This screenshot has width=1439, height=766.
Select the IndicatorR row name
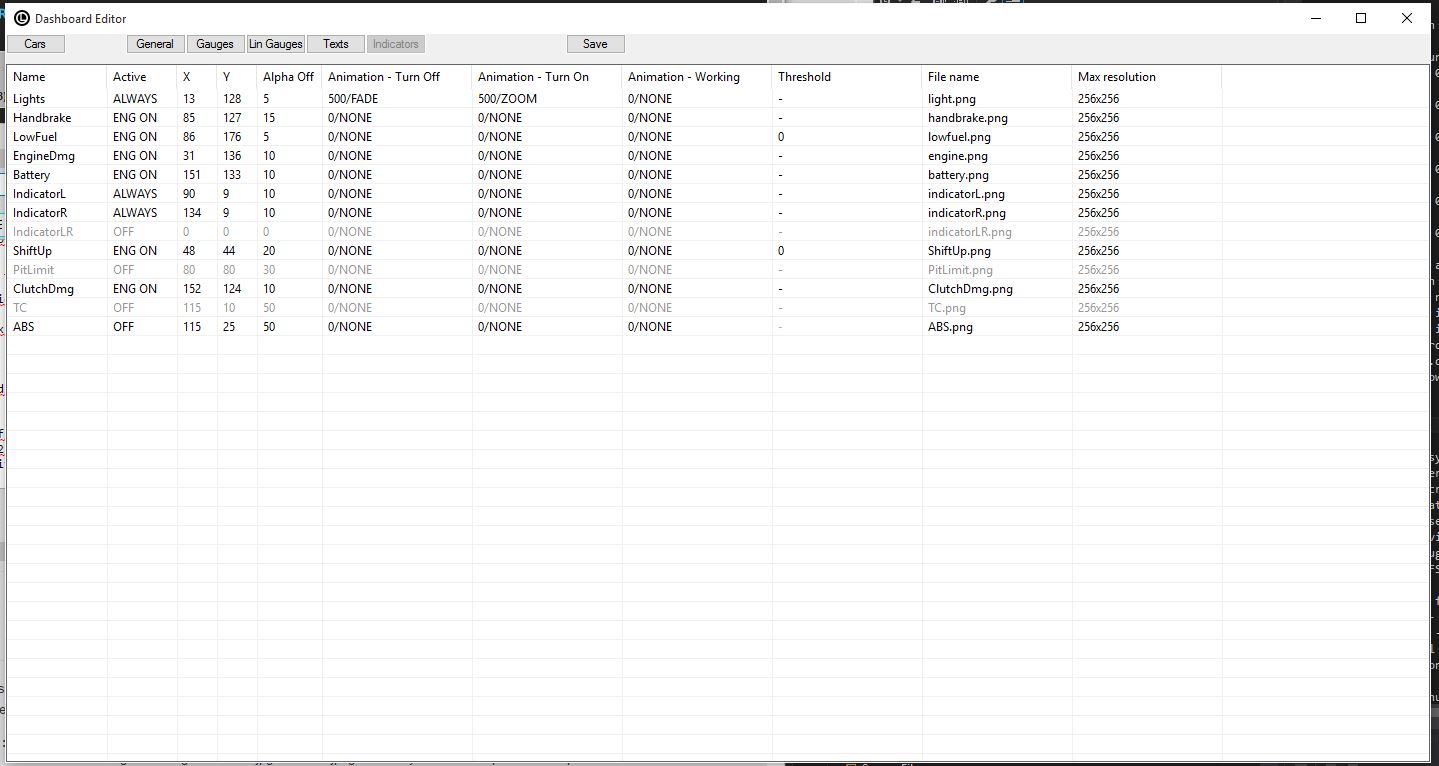pyautogui.click(x=40, y=213)
